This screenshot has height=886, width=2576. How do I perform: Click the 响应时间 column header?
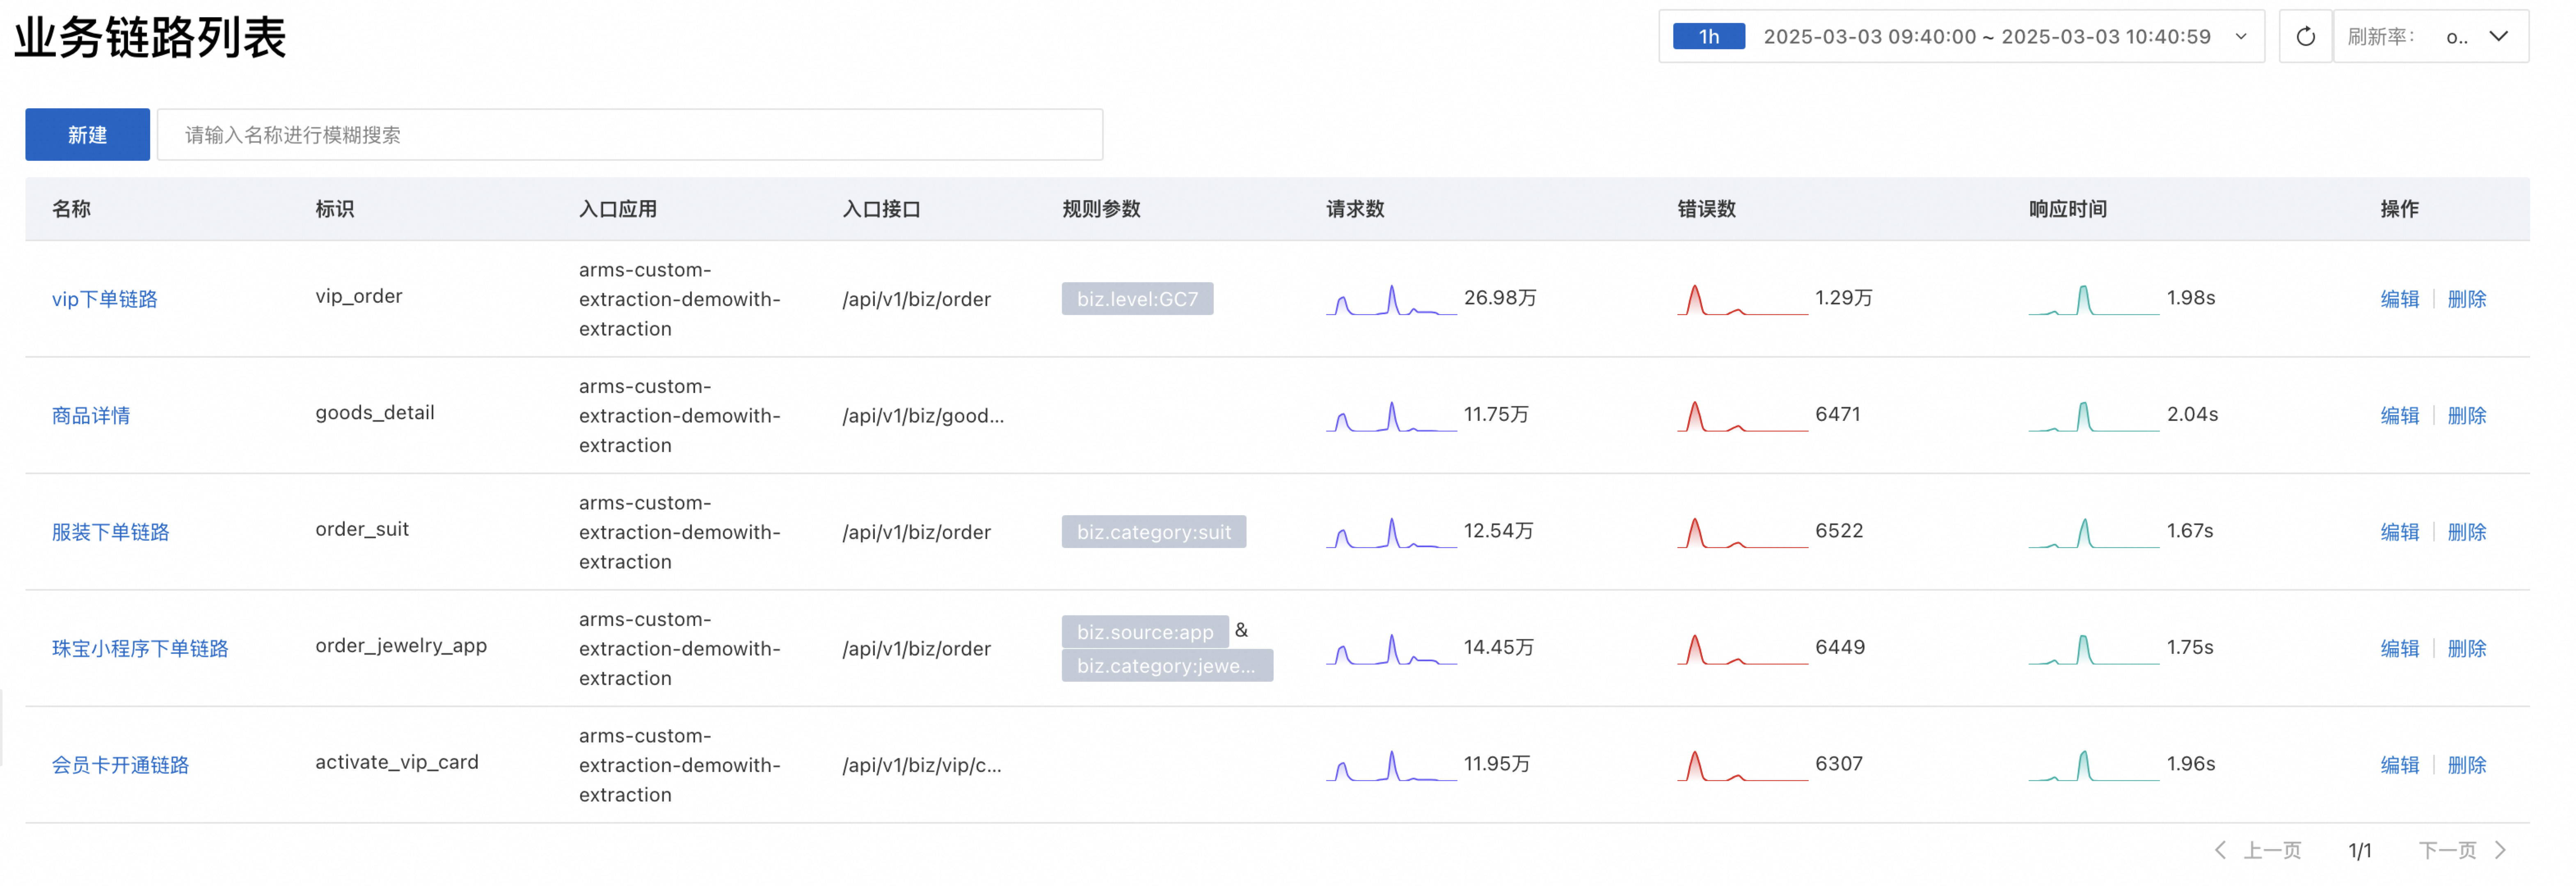pyautogui.click(x=2067, y=209)
